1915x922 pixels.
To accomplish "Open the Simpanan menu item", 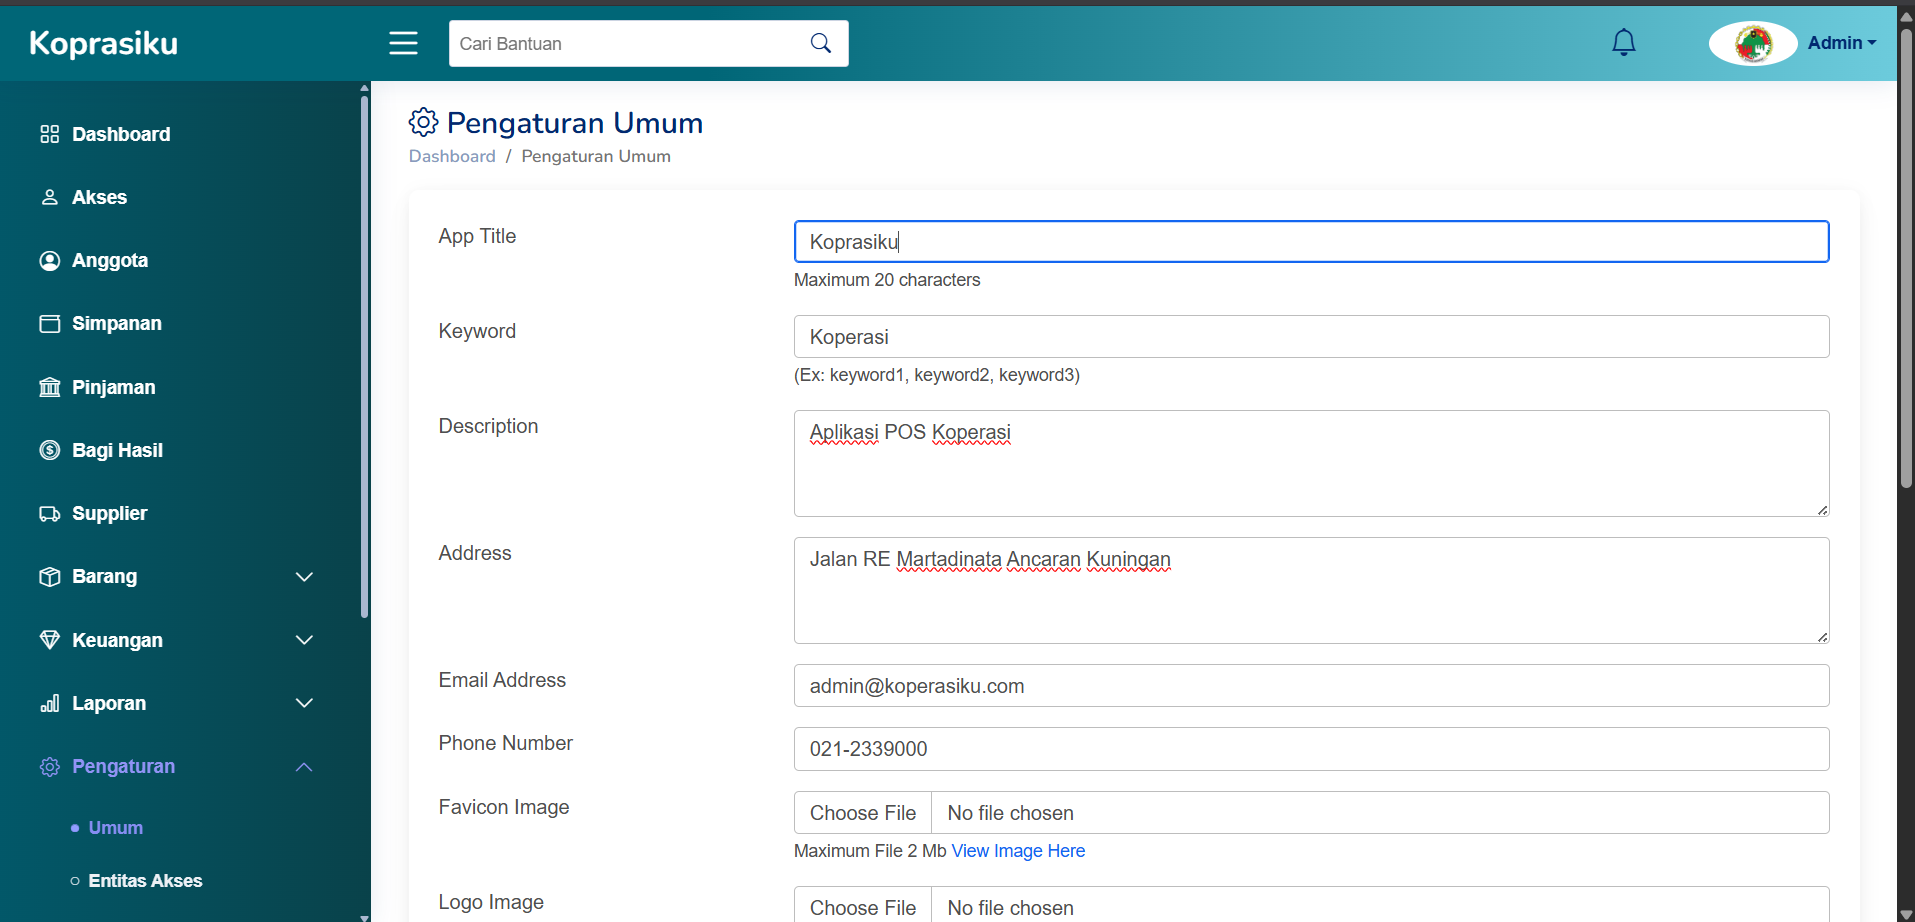I will (116, 324).
